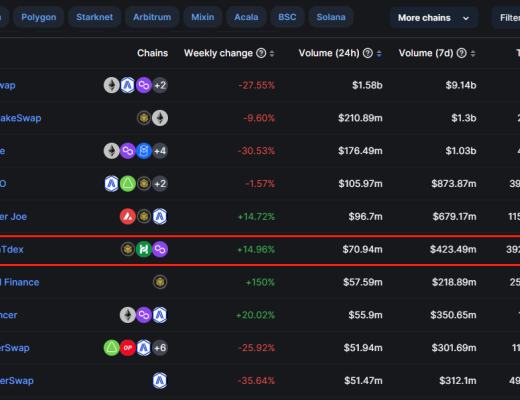Screen dimensions: 520x400
Task: Click the '$96.7m' 24h volume value
Action: 365,217
